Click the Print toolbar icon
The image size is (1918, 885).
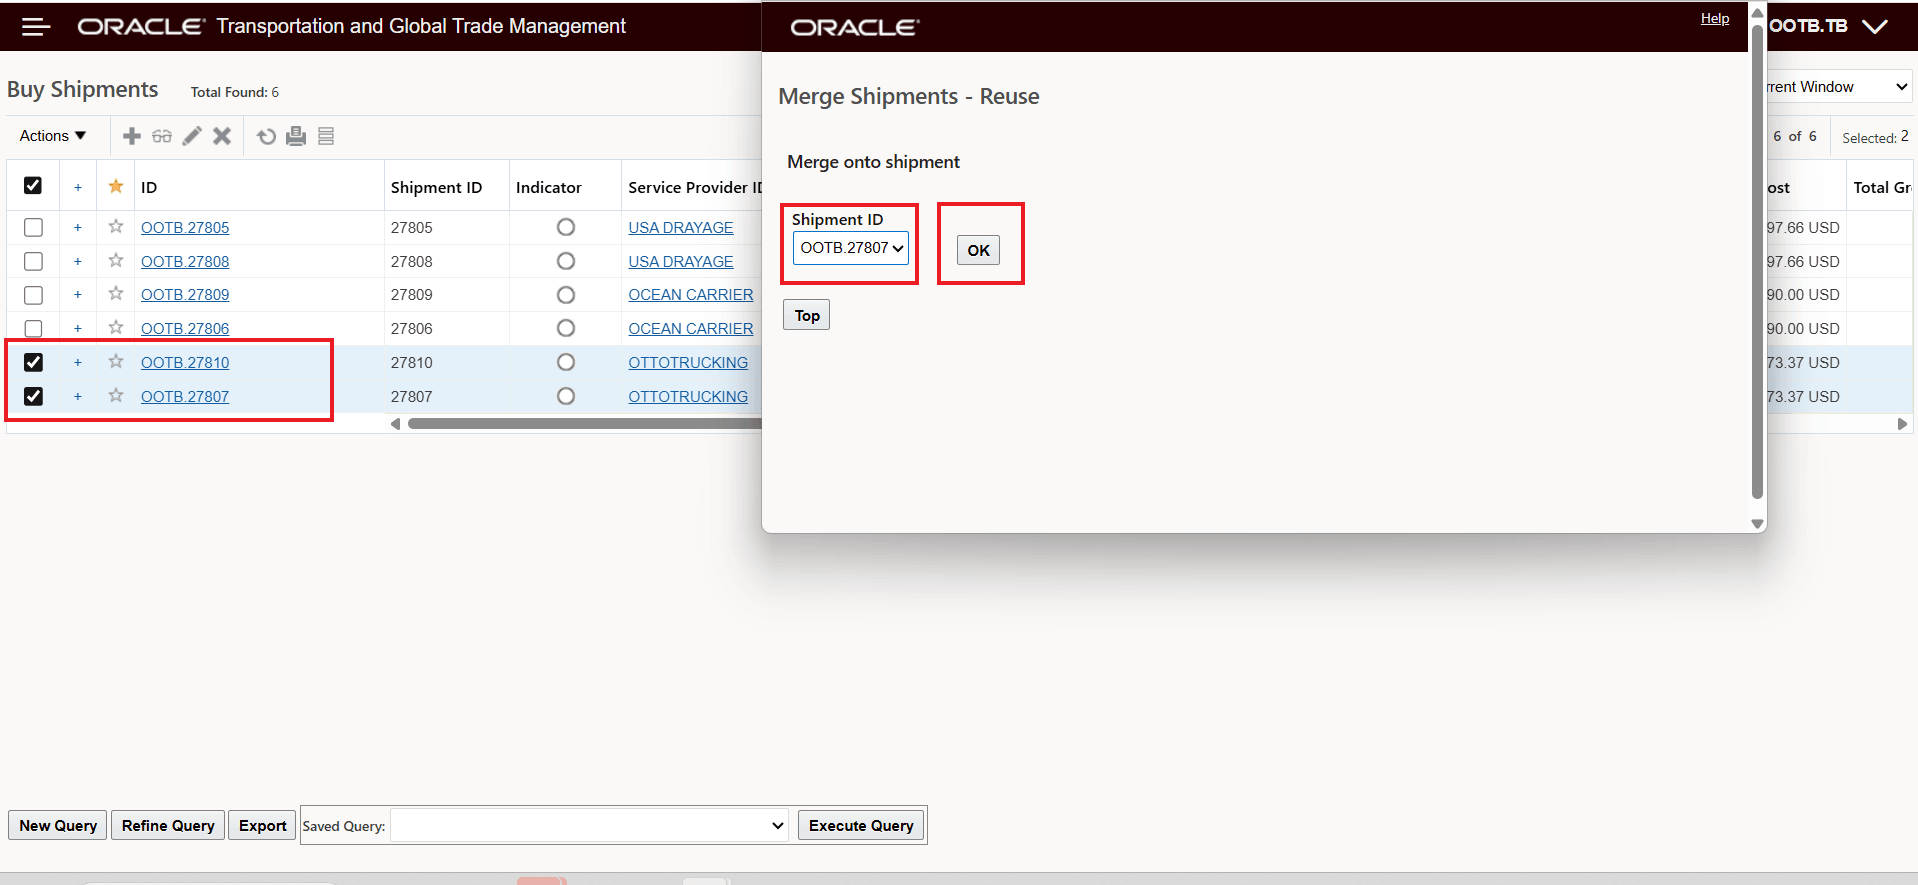296,136
